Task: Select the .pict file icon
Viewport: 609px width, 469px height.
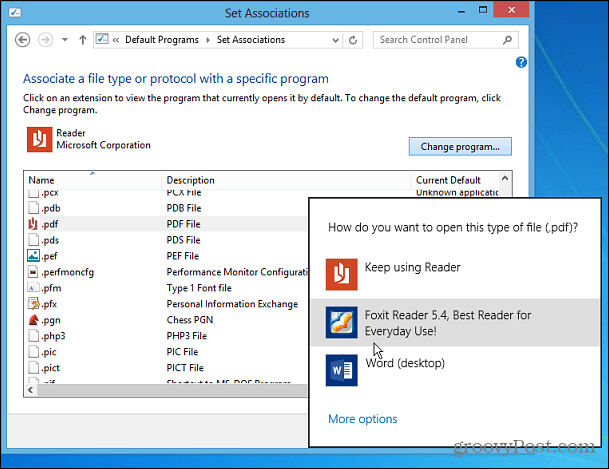Action: pos(33,367)
